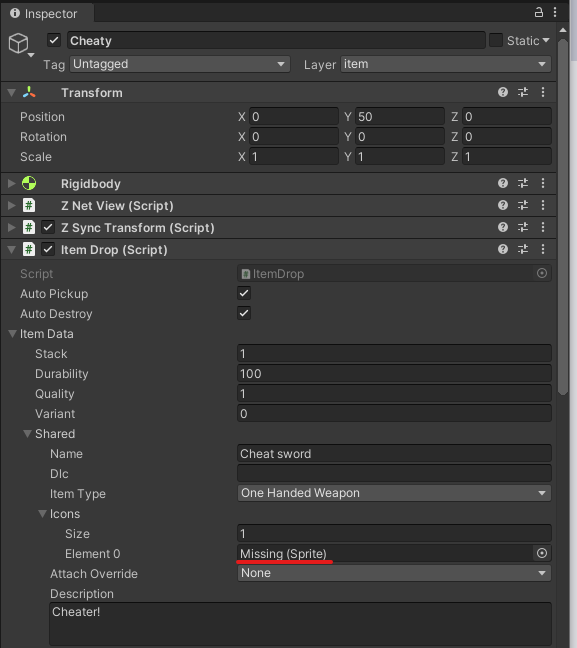The width and height of the screenshot is (577, 648).
Task: Click object picker for Element 0 sprite
Action: 542,553
